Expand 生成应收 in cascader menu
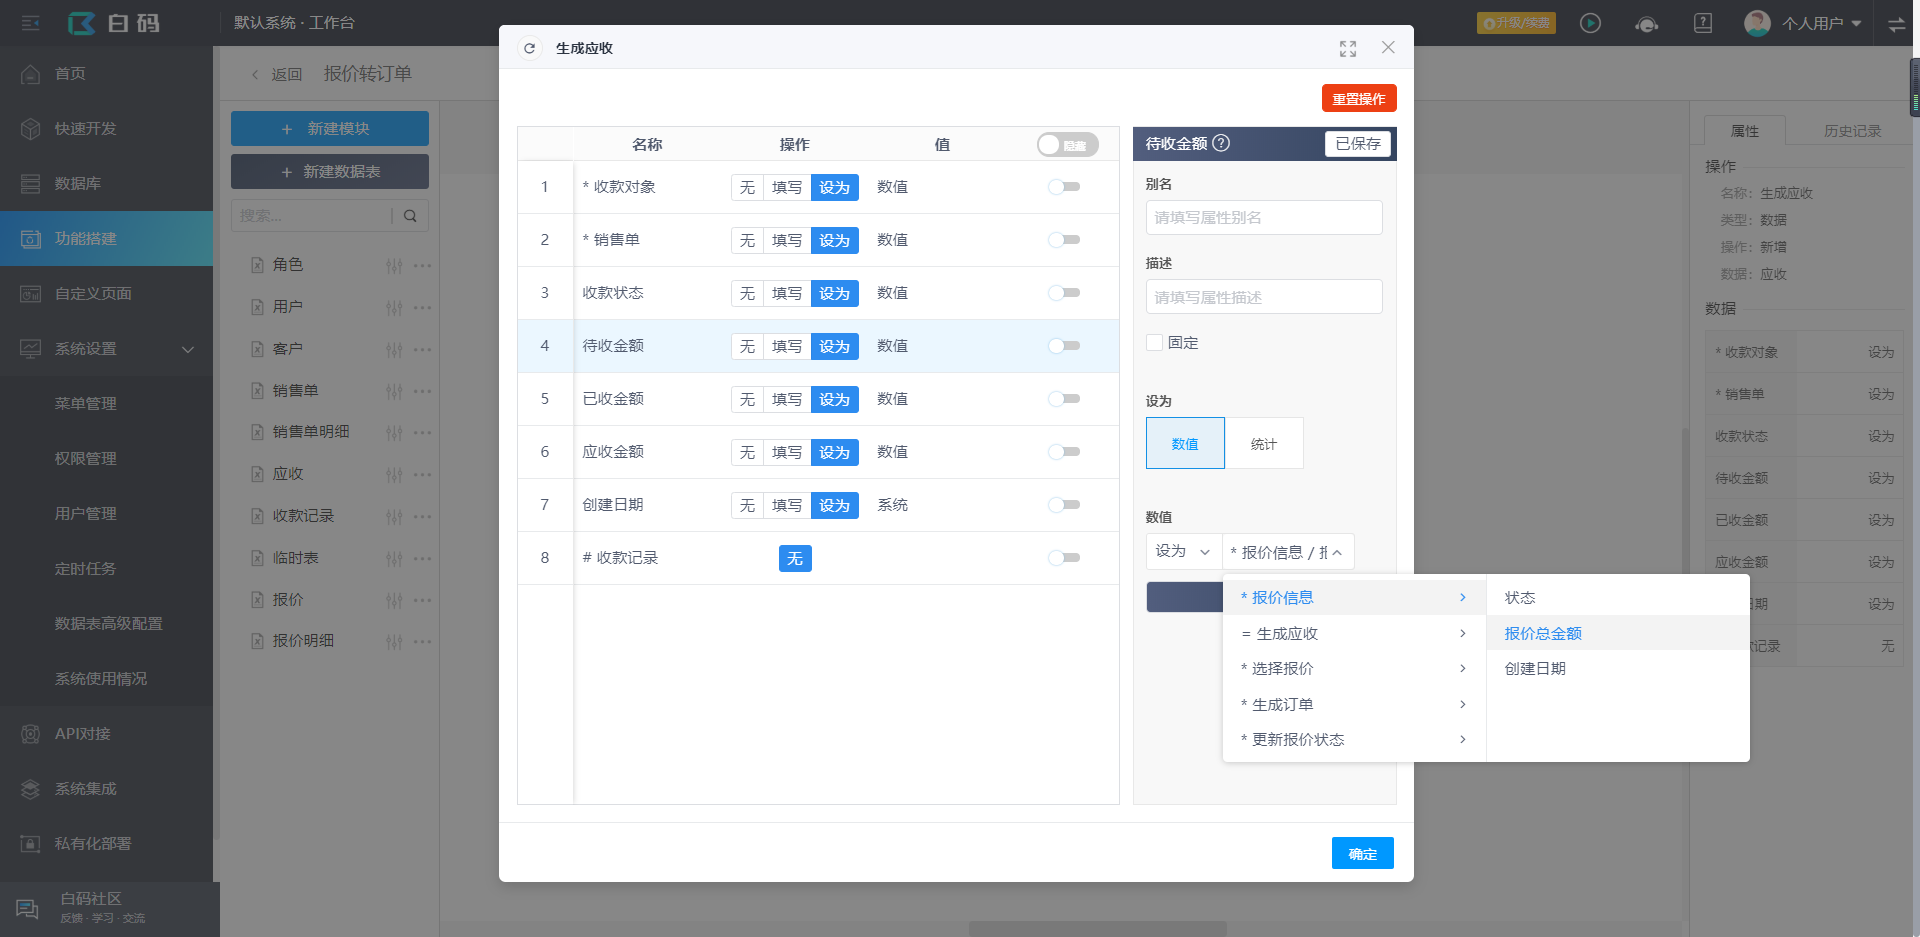 (1354, 634)
